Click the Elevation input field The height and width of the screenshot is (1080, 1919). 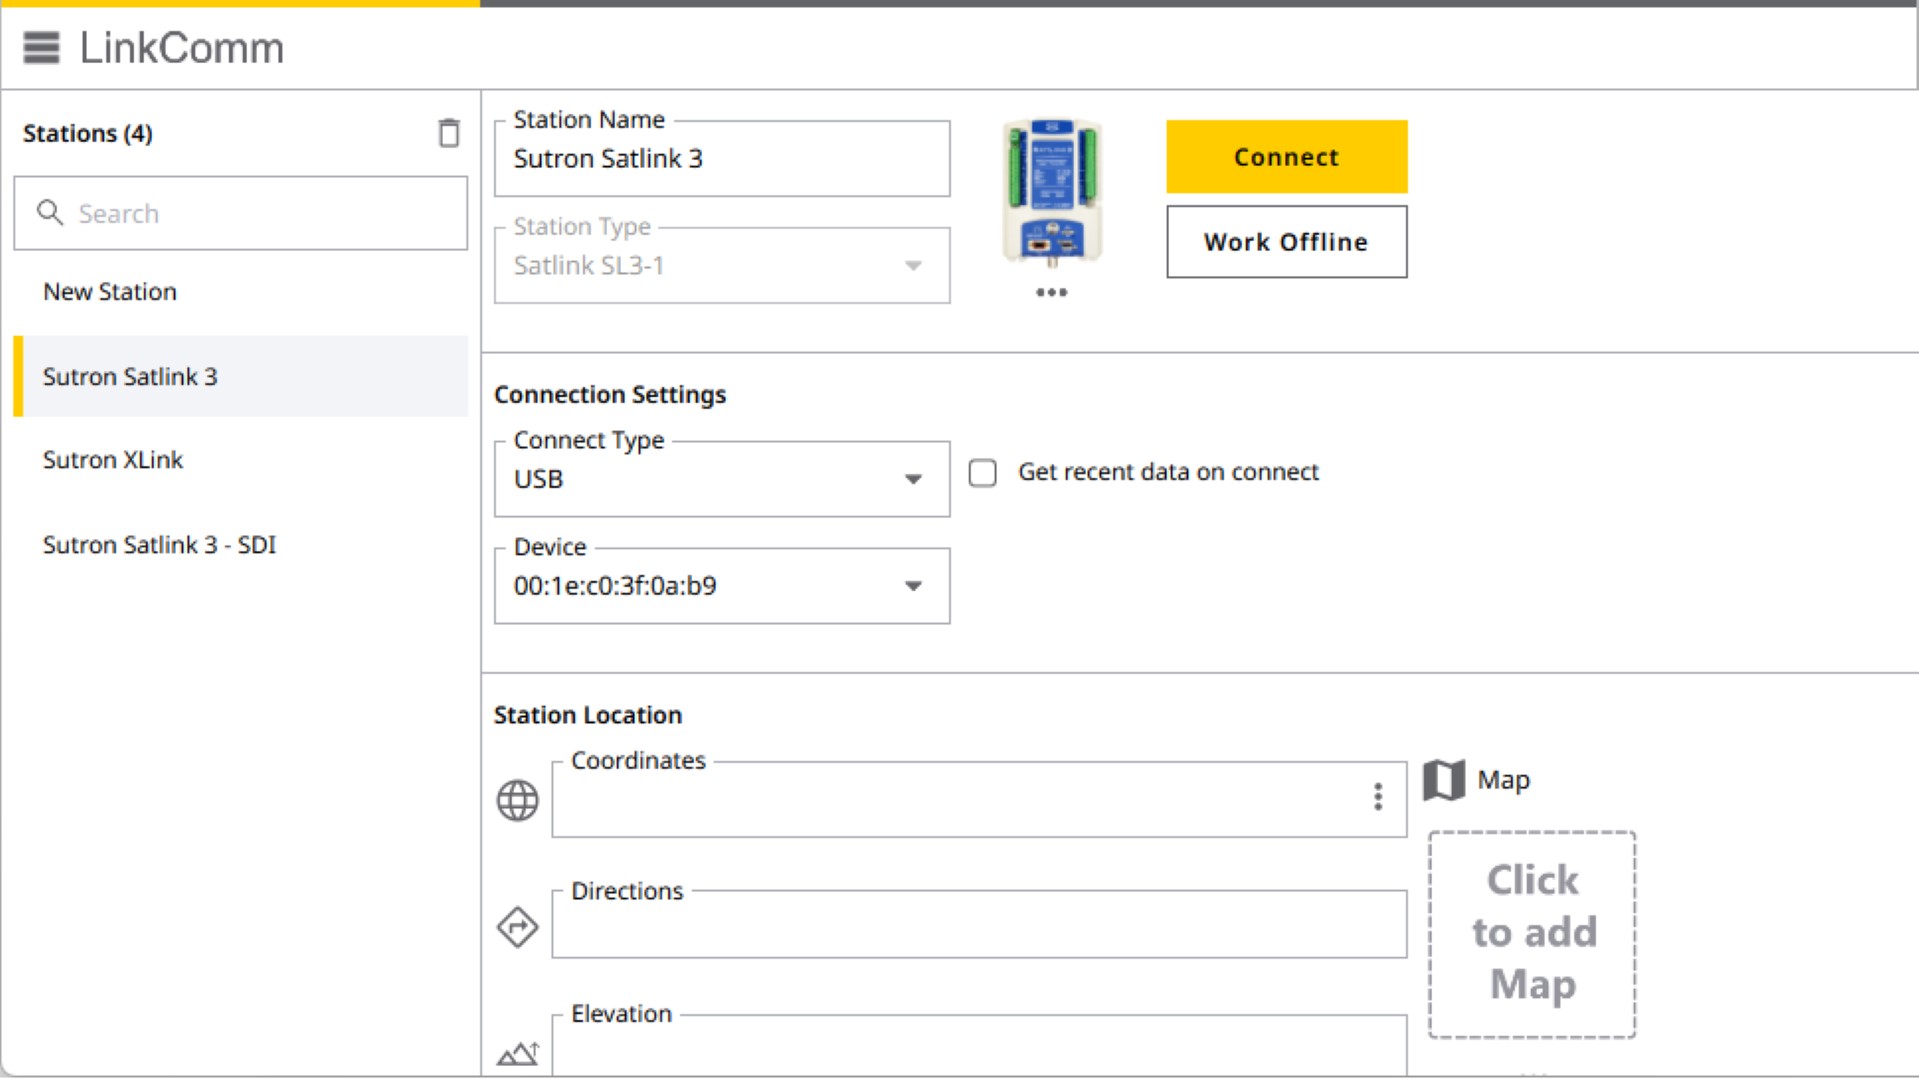coord(979,1046)
